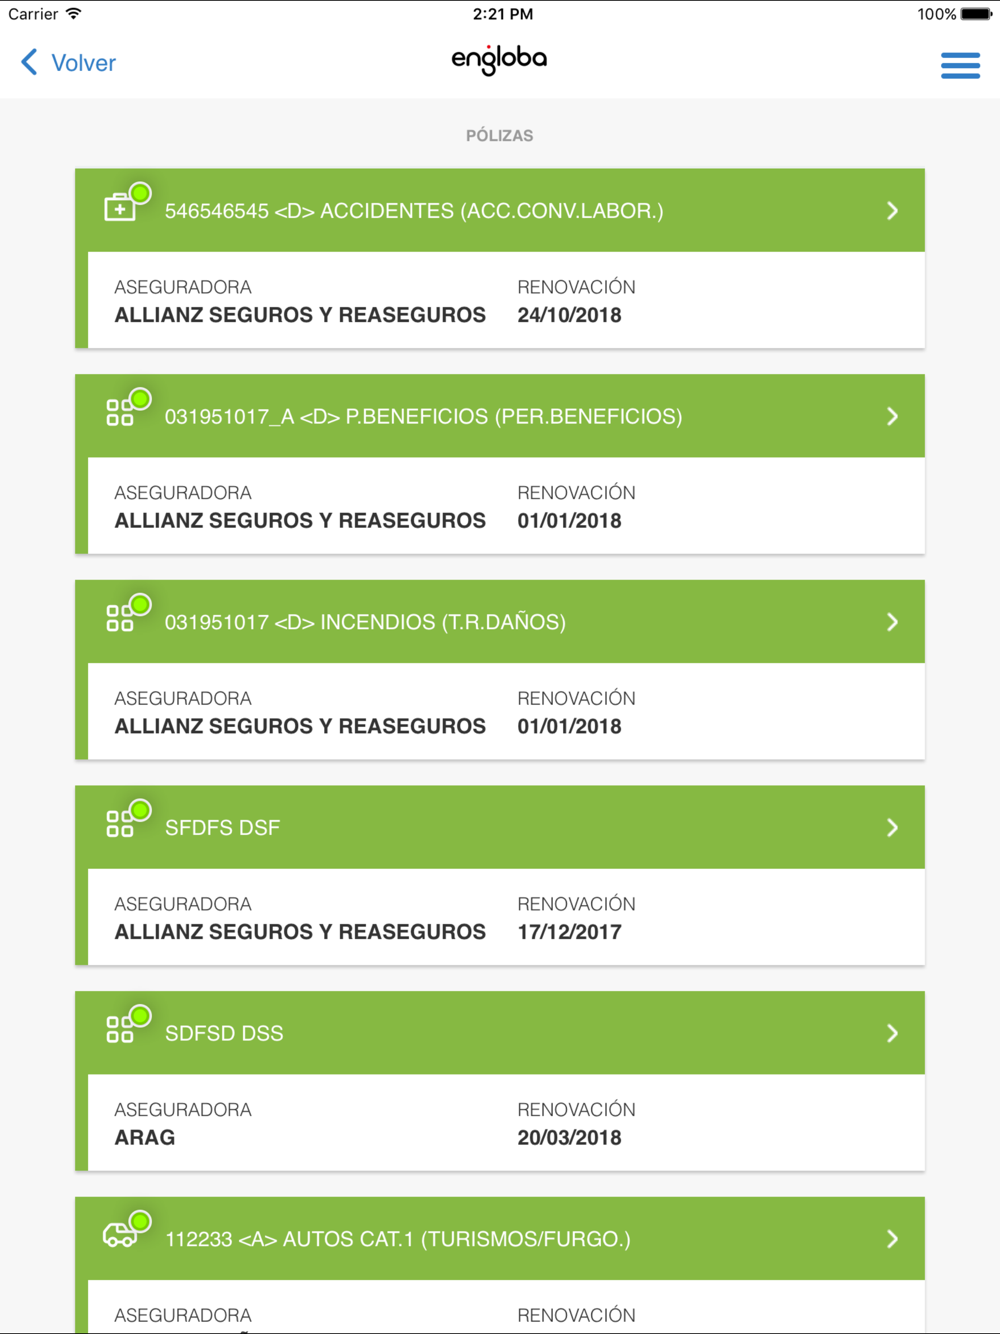Go back using Volver link
This screenshot has height=1334, width=1000.
coord(83,63)
